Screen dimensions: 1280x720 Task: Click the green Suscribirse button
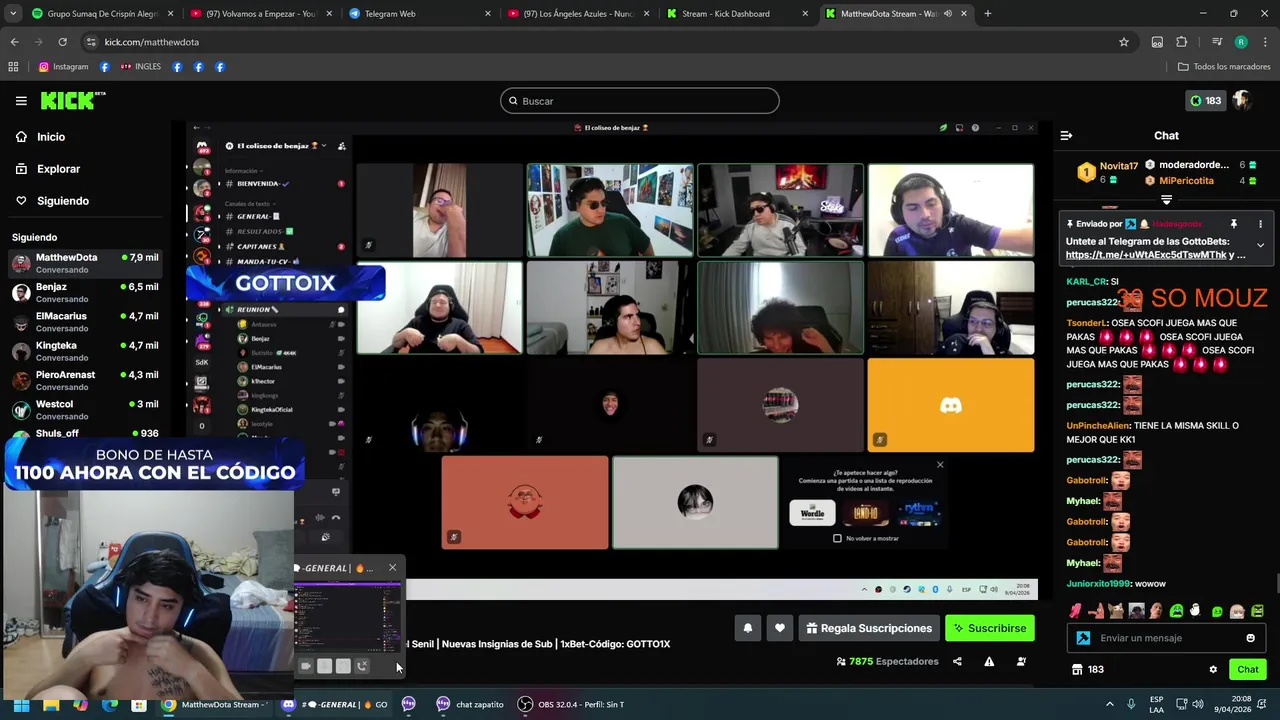coord(990,628)
